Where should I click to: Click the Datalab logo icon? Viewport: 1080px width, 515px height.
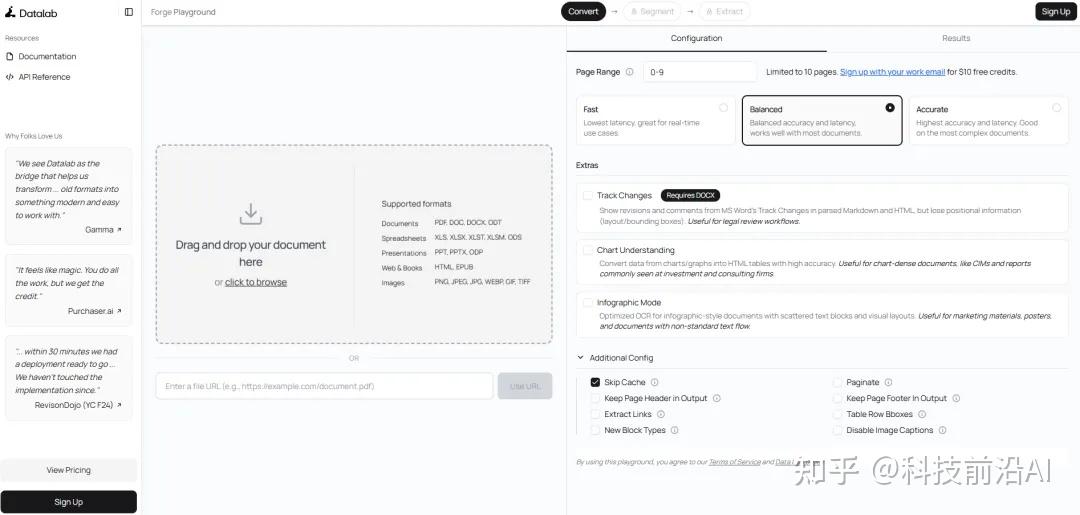10,12
